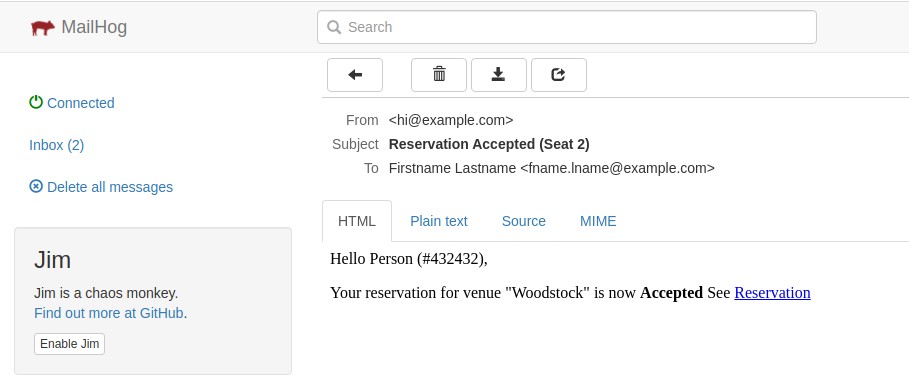Viewport: 909px width, 391px height.
Task: Focus the Search input field
Action: [x=567, y=27]
